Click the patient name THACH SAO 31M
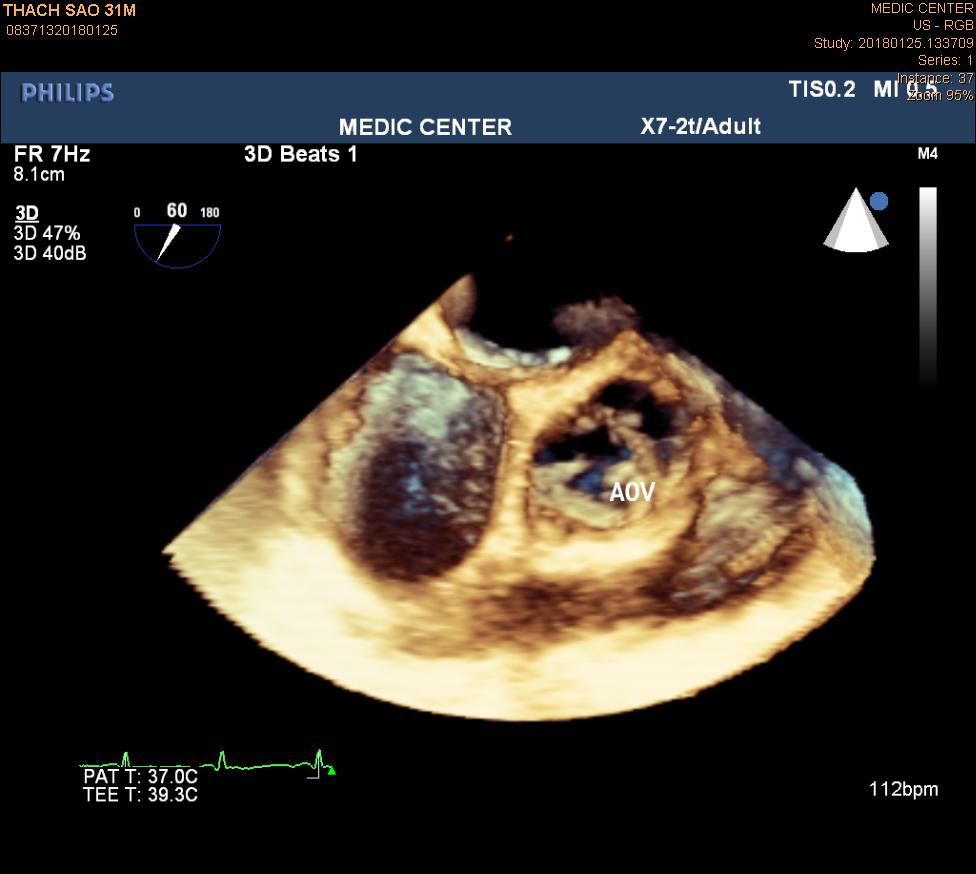The image size is (976, 874). 69,10
